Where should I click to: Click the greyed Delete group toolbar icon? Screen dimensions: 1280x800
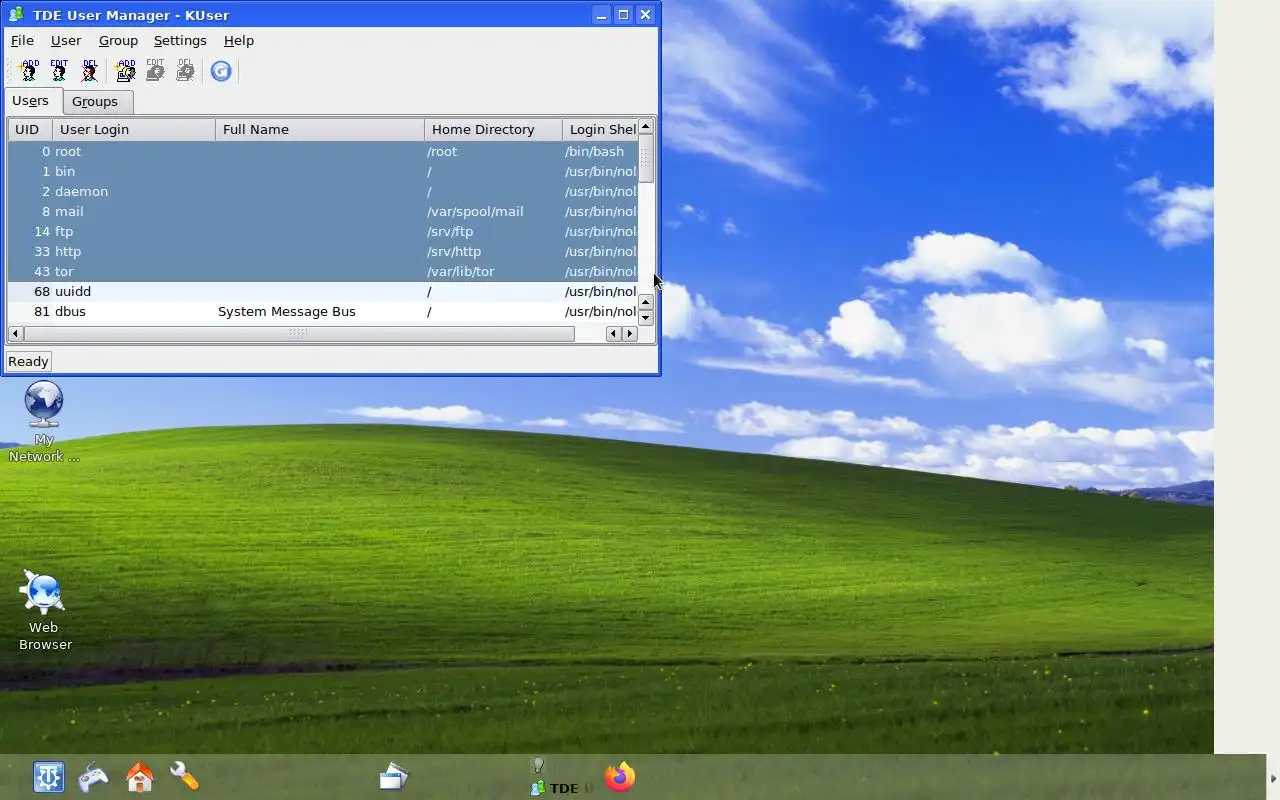[185, 70]
